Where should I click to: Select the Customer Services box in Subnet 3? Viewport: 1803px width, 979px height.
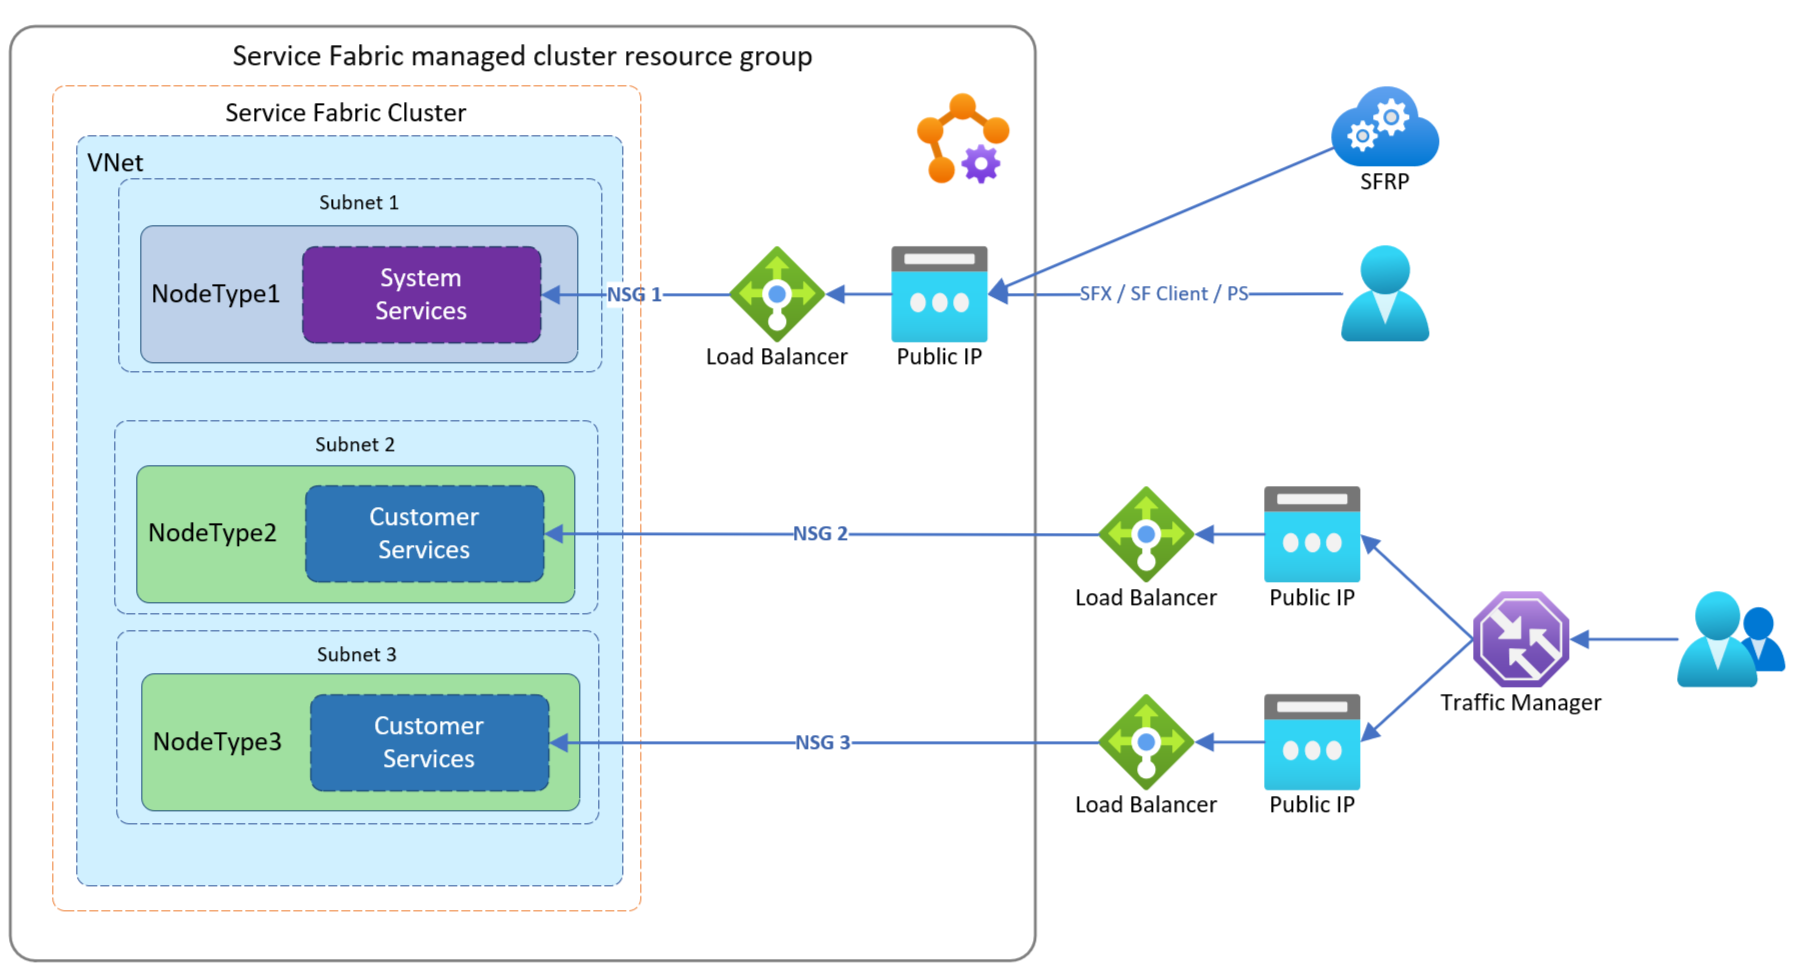pos(429,742)
